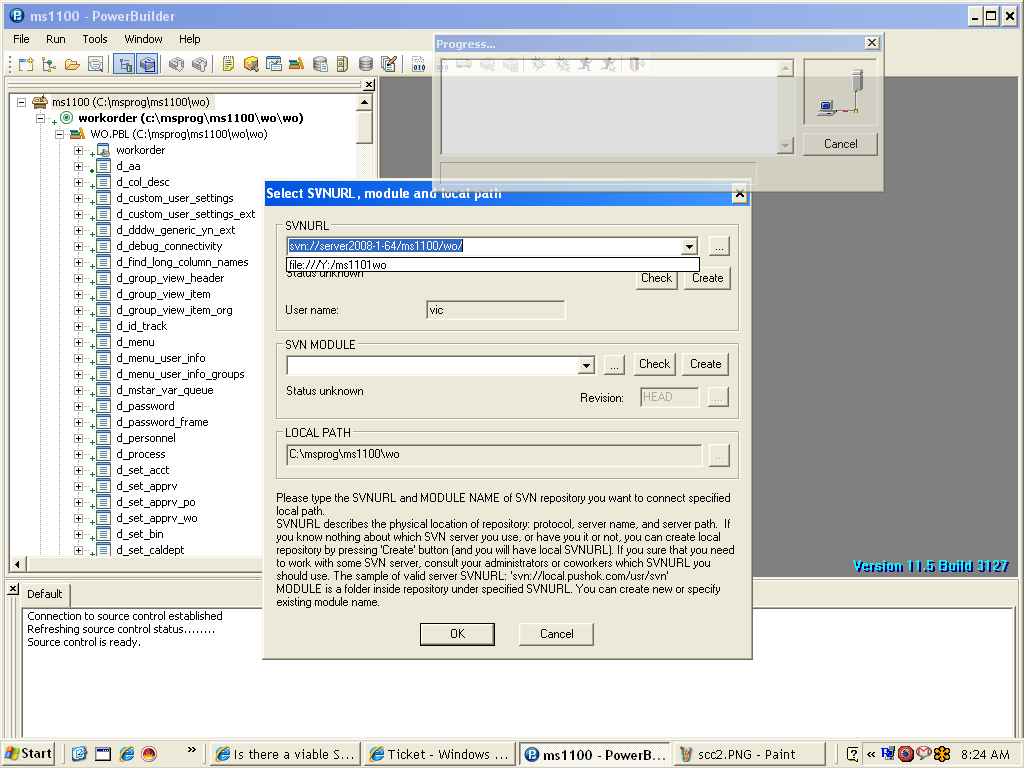This screenshot has height=768, width=1024.
Task: Click the SVNURL browse '...' button
Action: click(718, 246)
